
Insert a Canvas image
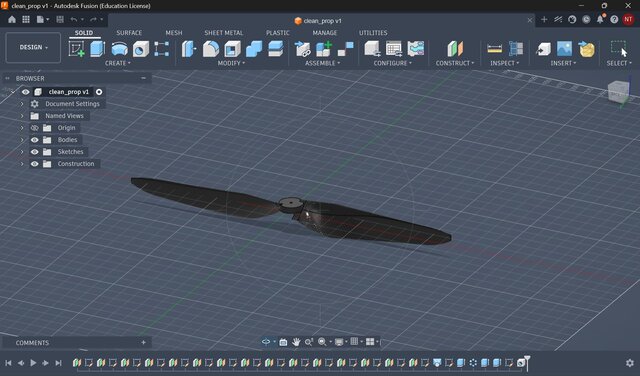[x=564, y=49]
